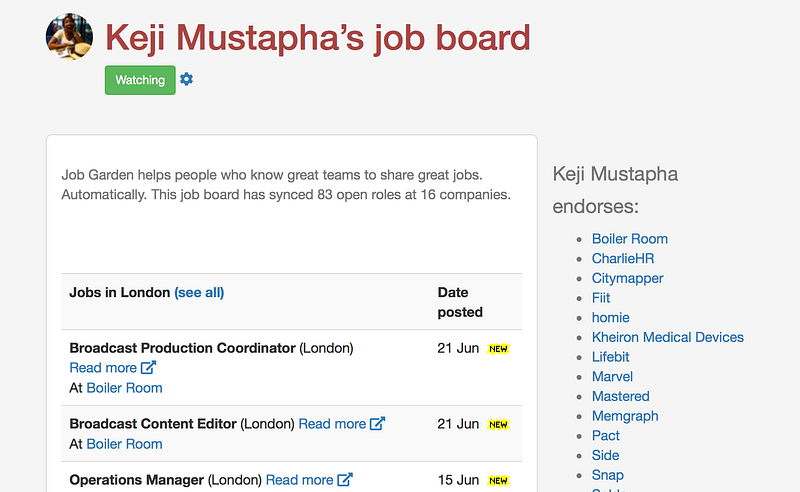Click the NEW badge for Broadcast Production Coordinator

click(x=498, y=349)
